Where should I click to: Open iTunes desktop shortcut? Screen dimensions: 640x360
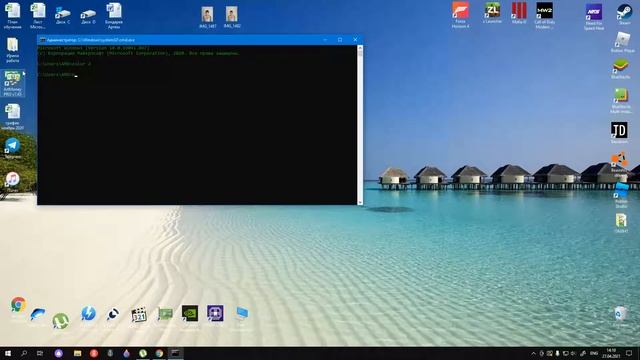(x=13, y=181)
